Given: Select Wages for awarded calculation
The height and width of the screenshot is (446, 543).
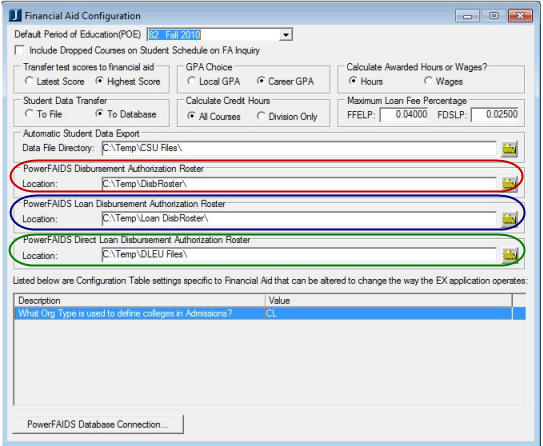Looking at the screenshot, I should coord(428,81).
